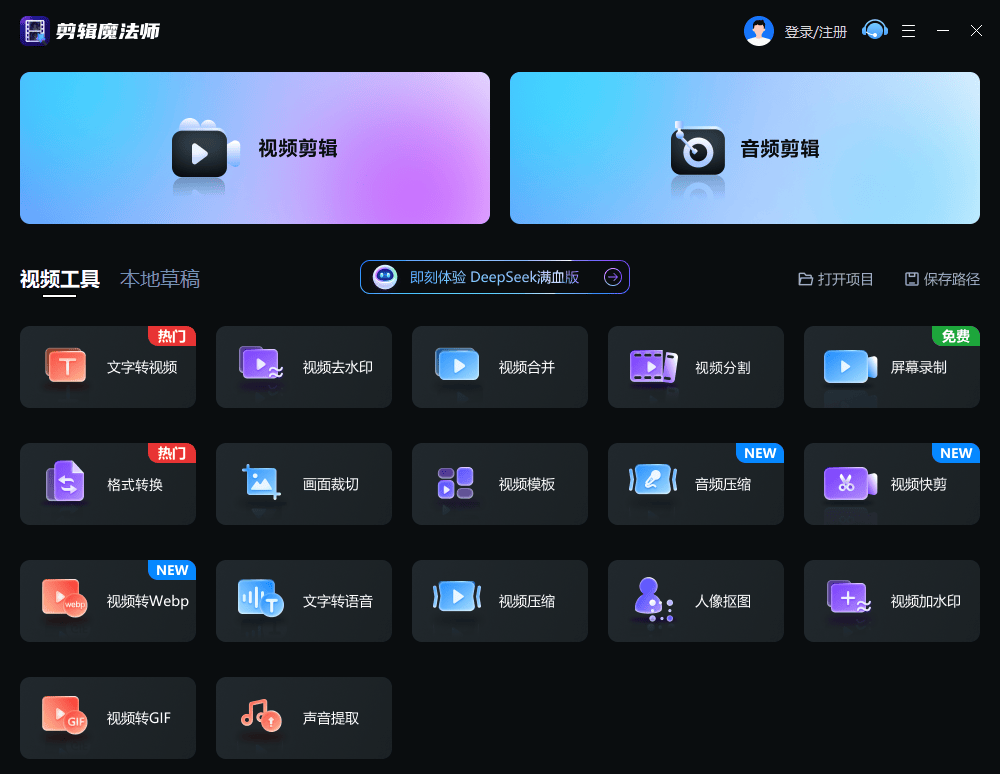Open the 视频剪辑 video editing banner

point(255,148)
